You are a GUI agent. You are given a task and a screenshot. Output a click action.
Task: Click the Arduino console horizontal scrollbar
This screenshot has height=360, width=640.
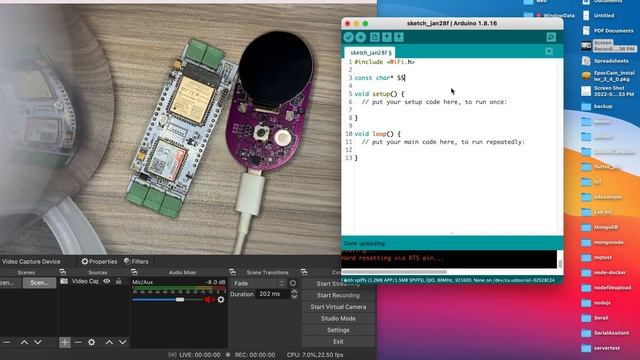394,272
